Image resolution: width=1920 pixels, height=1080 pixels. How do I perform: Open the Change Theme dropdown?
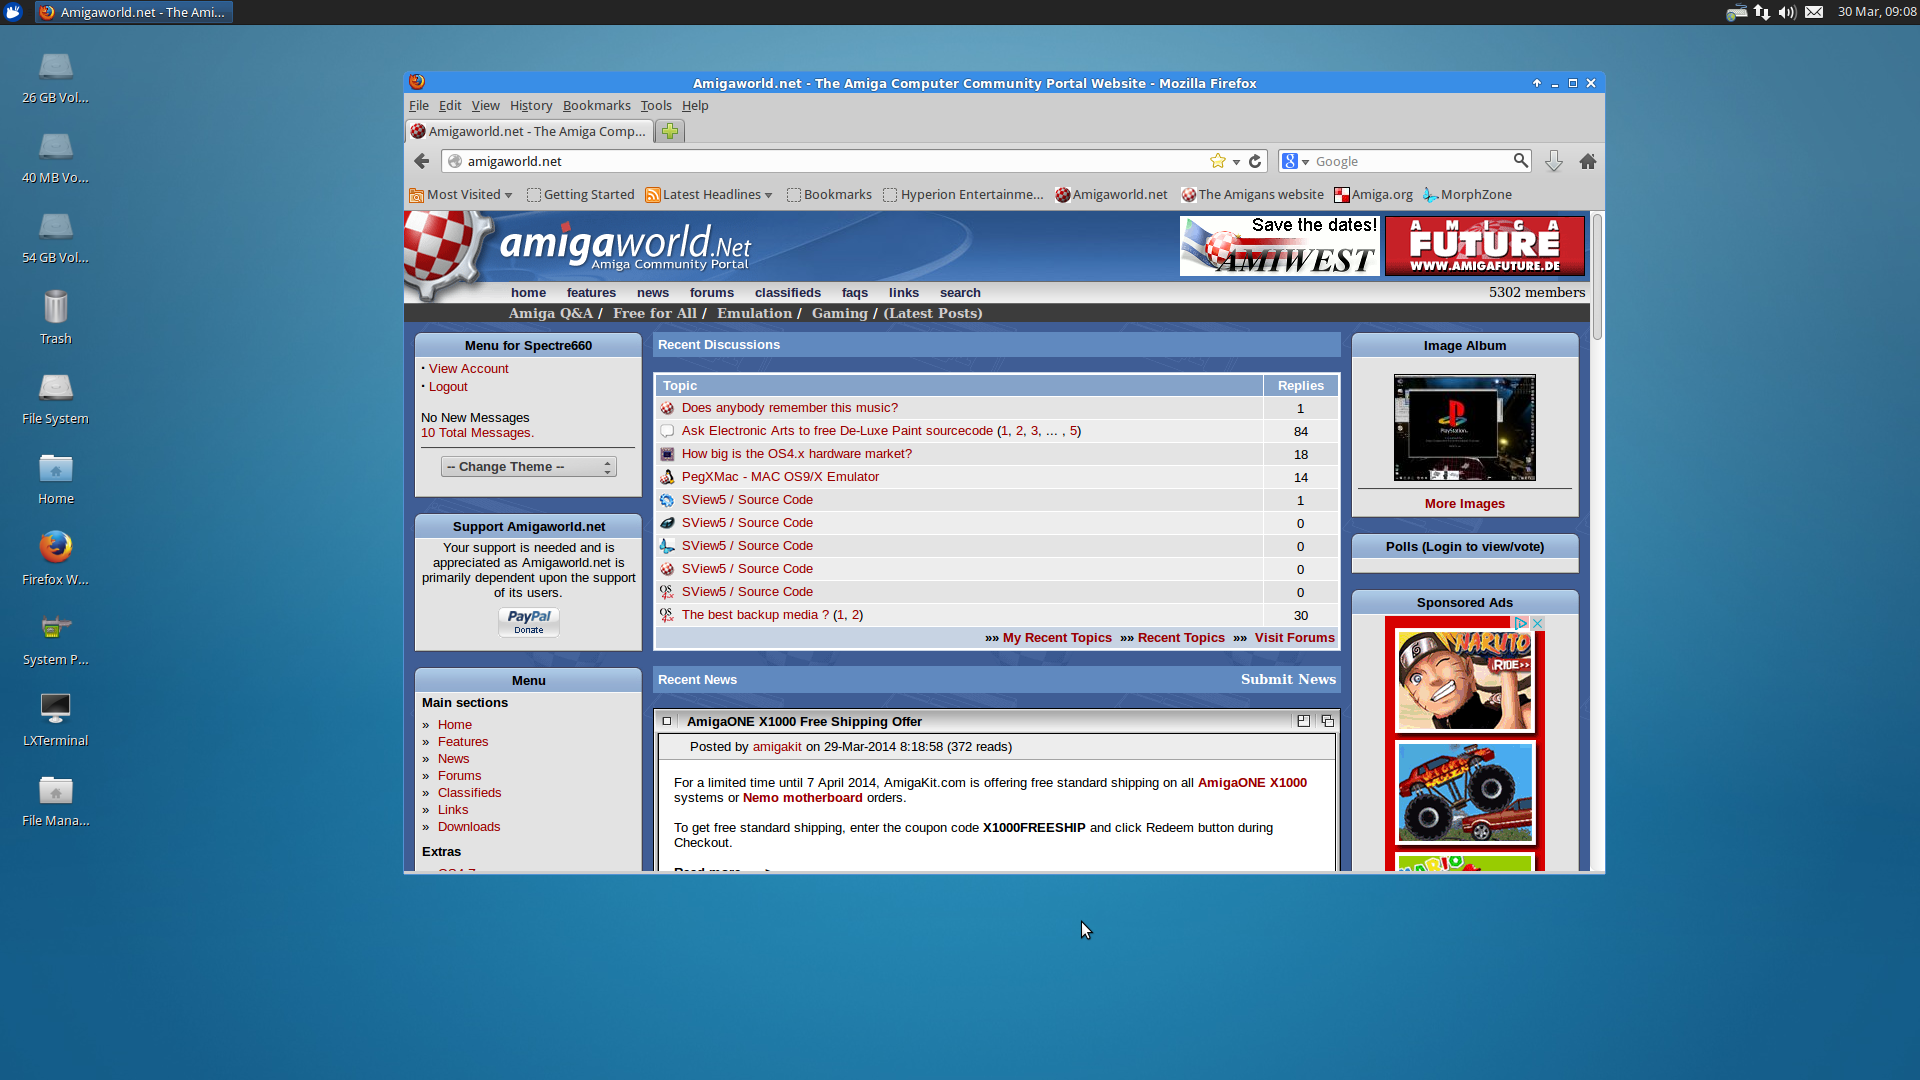tap(528, 467)
